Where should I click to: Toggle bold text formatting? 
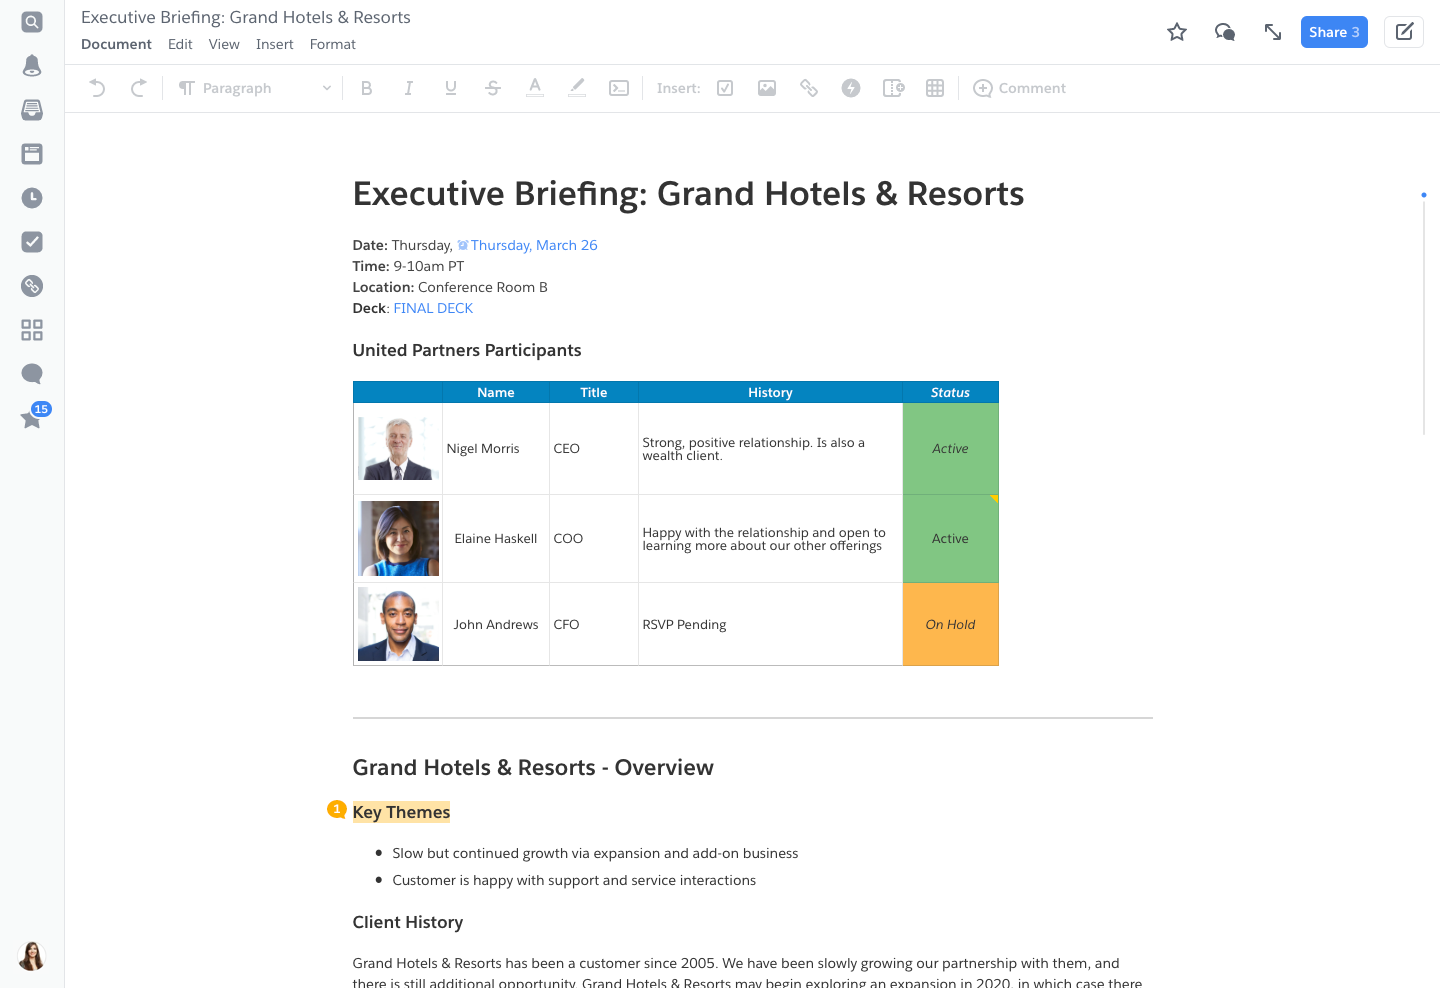[366, 88]
